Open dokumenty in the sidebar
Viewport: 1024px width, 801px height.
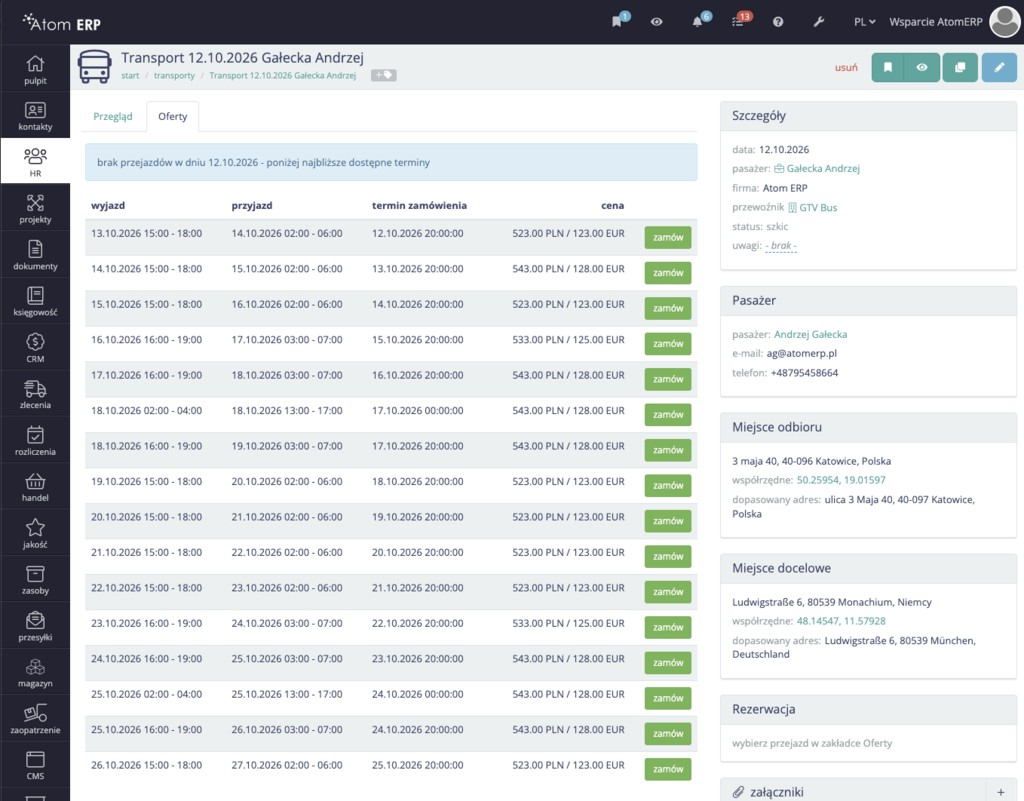tap(35, 255)
